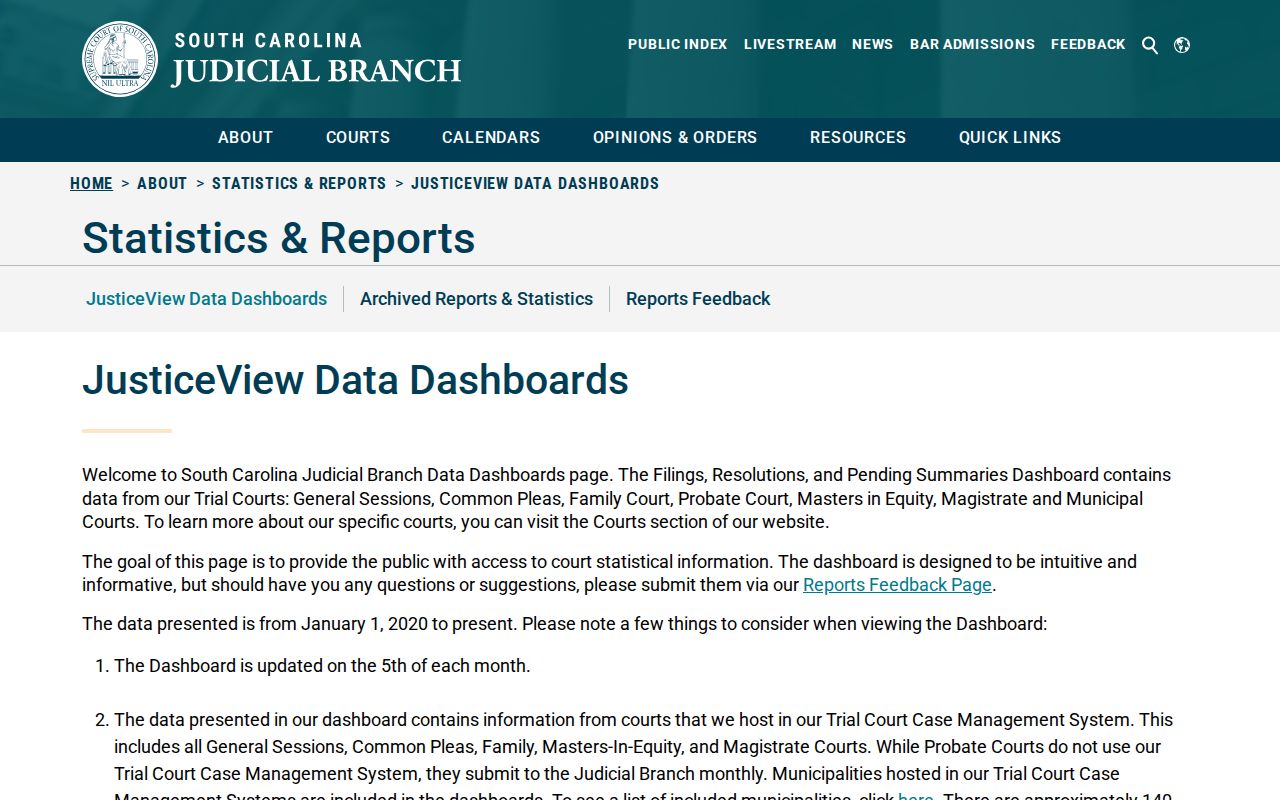
Task: Click the JusticeView Data Dashboards main heading
Action: 355,380
